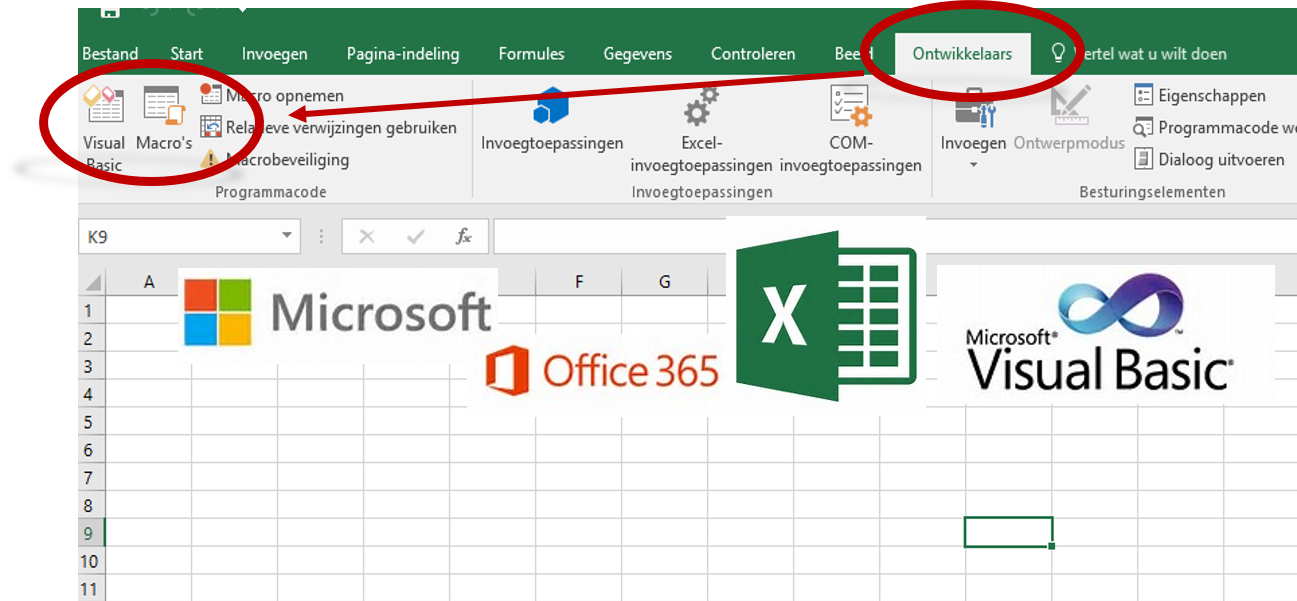Select row 5 header
The height and width of the screenshot is (601, 1297).
pos(92,422)
